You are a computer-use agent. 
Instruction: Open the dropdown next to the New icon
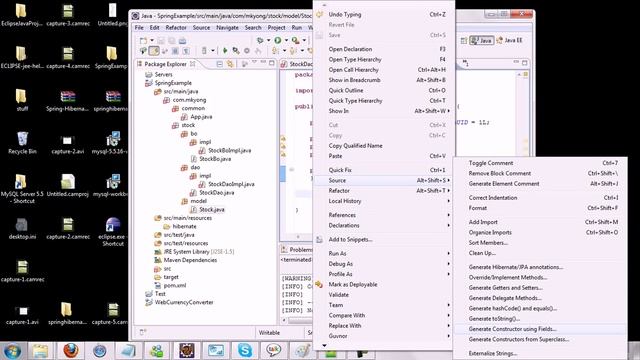pyautogui.click(x=152, y=40)
